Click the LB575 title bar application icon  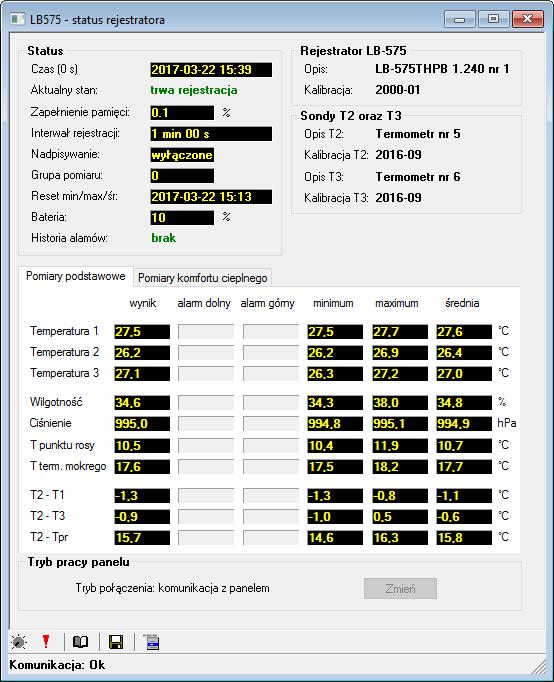tap(17, 19)
